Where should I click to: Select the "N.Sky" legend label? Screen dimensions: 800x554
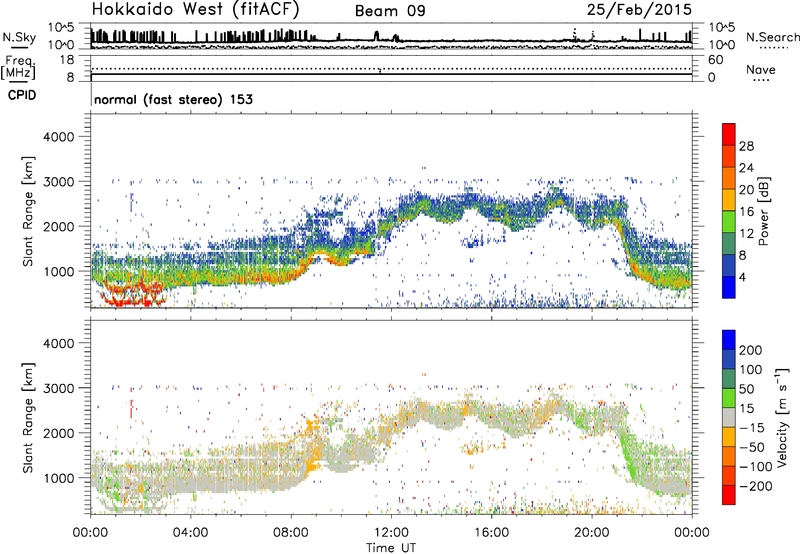pyautogui.click(x=19, y=37)
